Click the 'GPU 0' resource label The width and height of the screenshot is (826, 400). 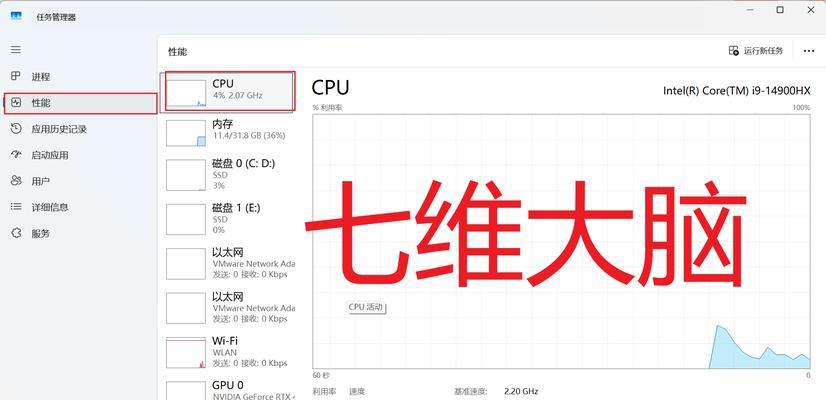pyautogui.click(x=228, y=385)
